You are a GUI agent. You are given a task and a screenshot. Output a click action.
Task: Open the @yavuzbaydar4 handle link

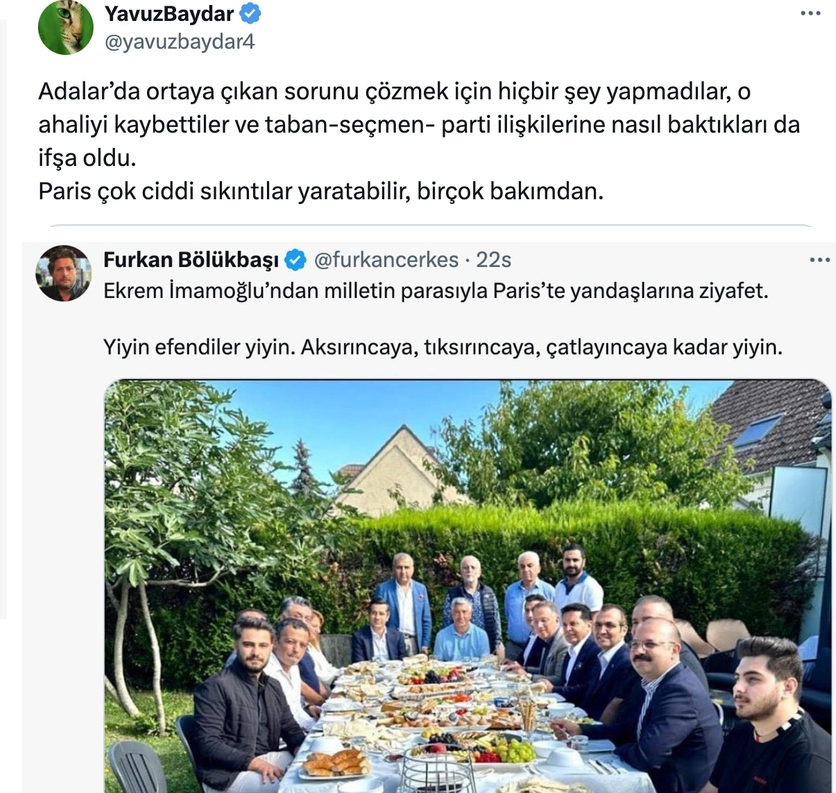point(180,42)
